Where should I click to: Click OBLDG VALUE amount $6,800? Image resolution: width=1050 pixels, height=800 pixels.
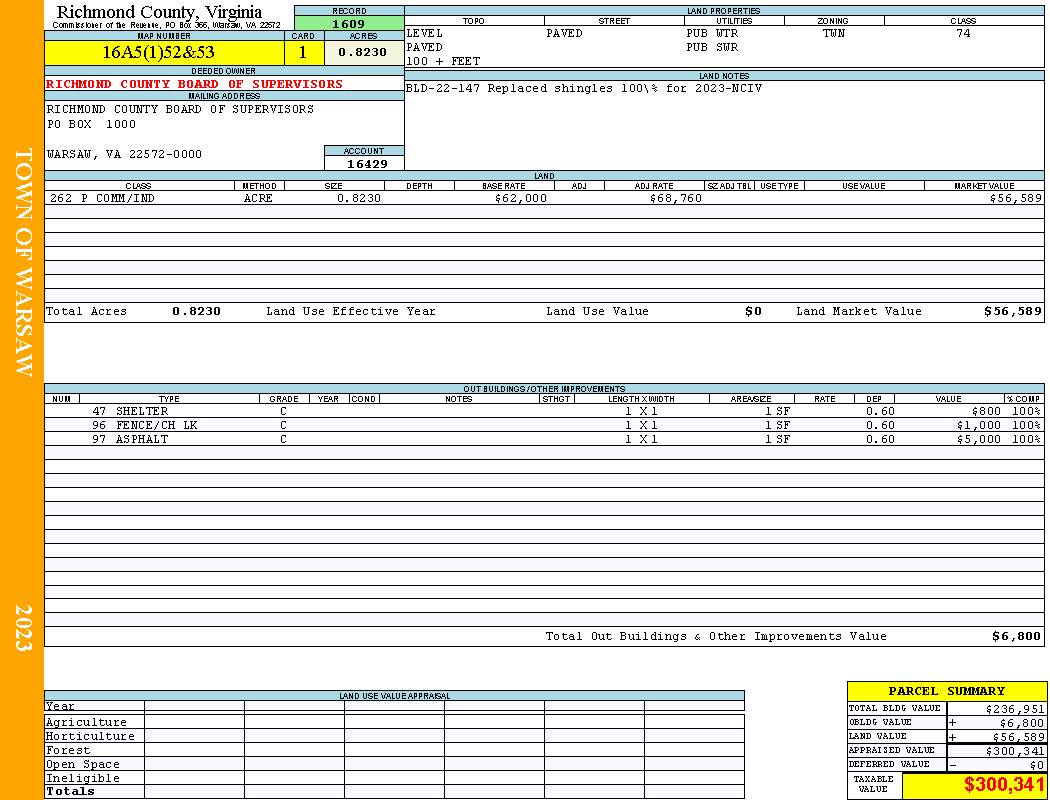pyautogui.click(x=1022, y=723)
